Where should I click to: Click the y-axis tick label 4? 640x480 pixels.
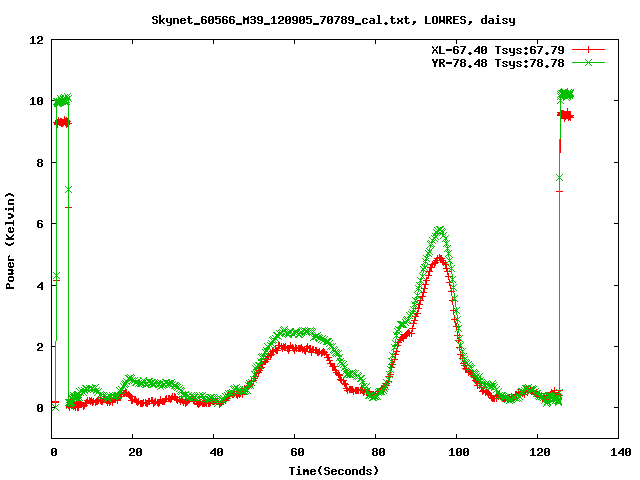(x=40, y=286)
